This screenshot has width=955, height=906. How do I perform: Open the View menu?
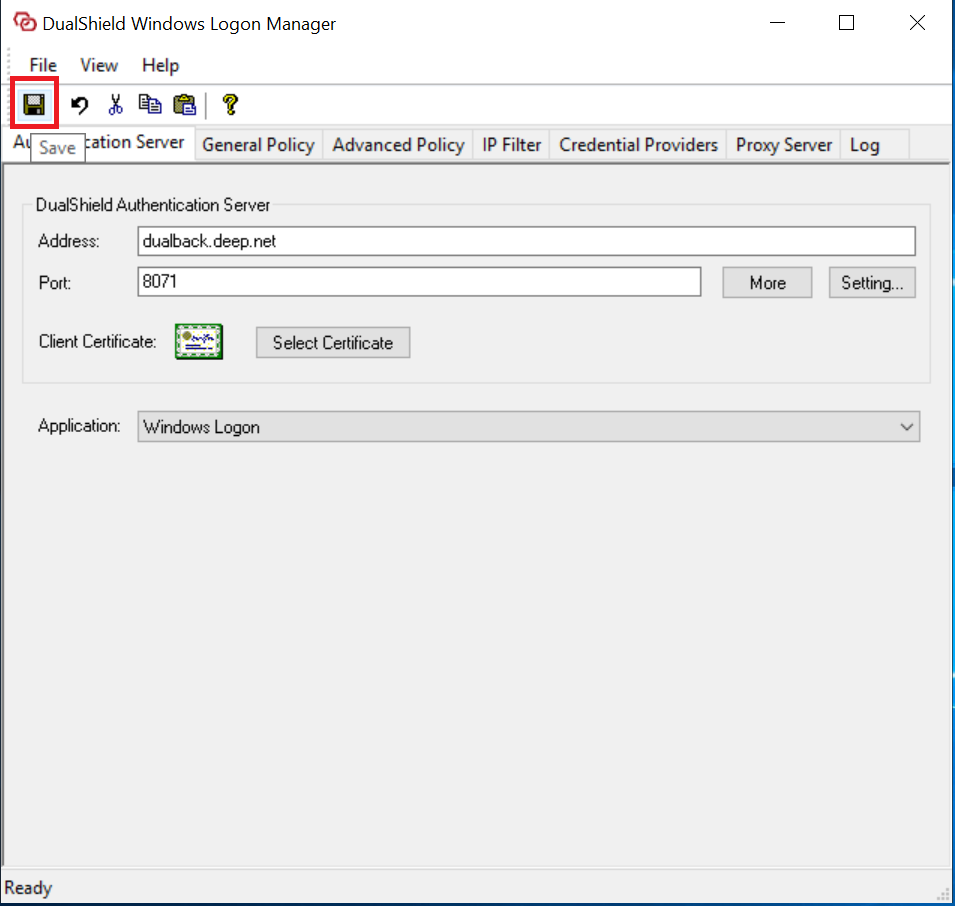pyautogui.click(x=99, y=65)
